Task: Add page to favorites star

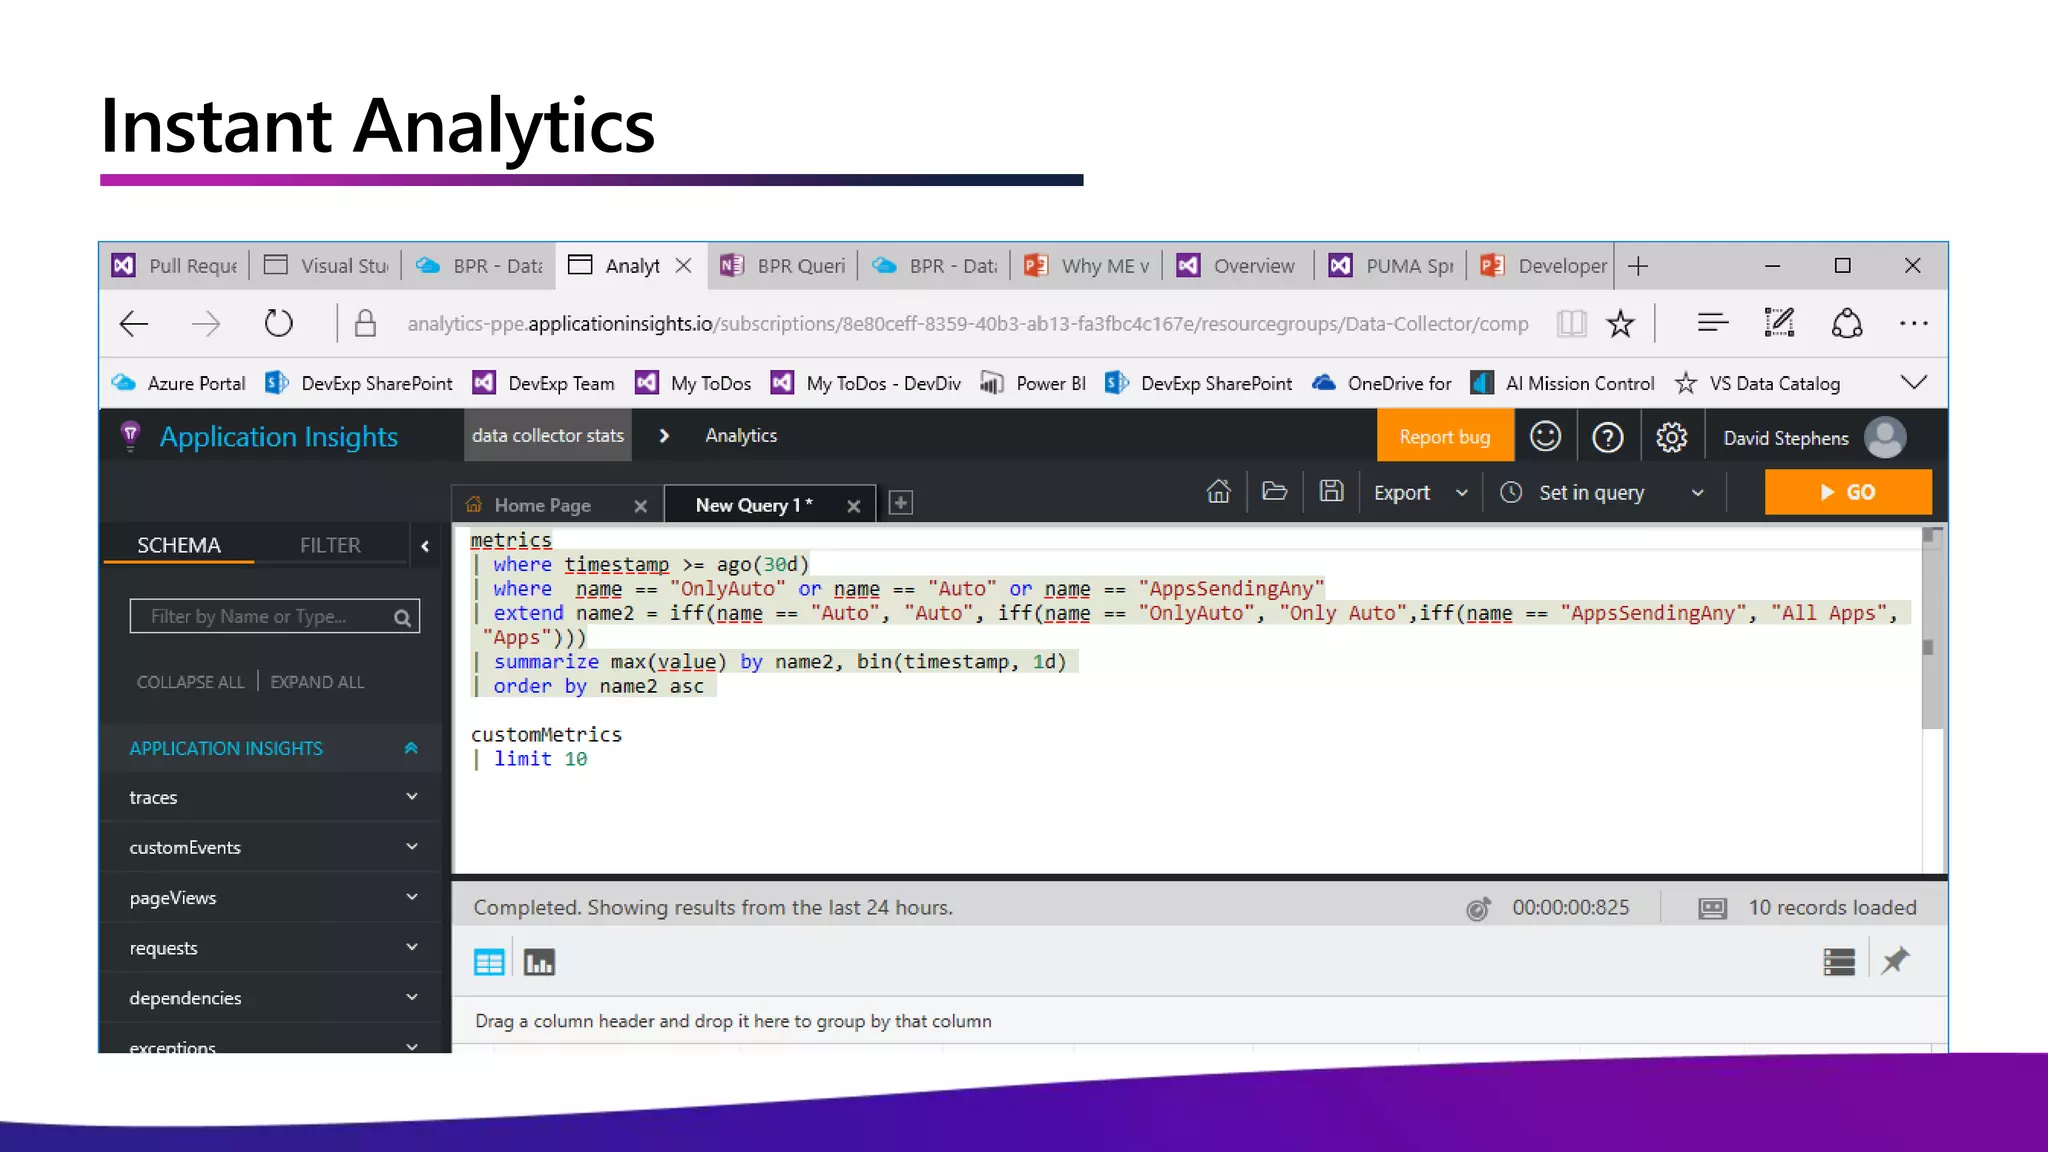Action: pyautogui.click(x=1620, y=323)
